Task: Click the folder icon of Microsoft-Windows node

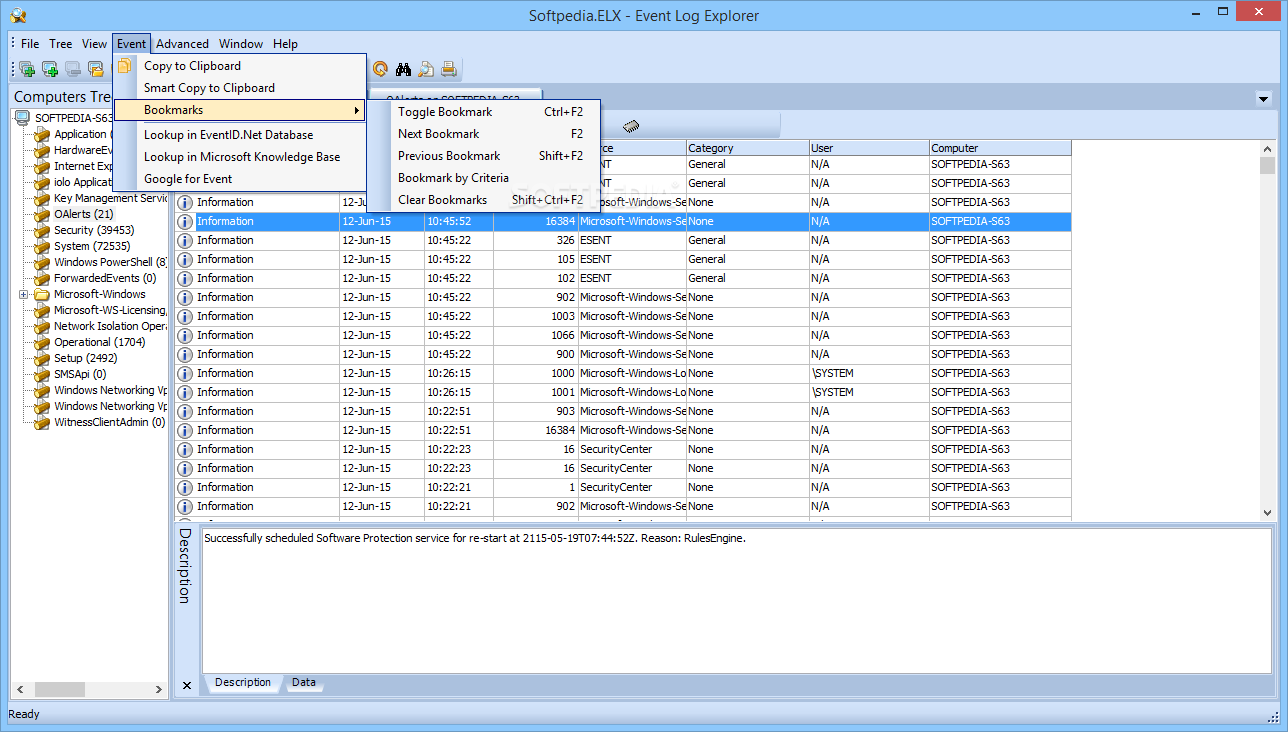Action: coord(41,294)
